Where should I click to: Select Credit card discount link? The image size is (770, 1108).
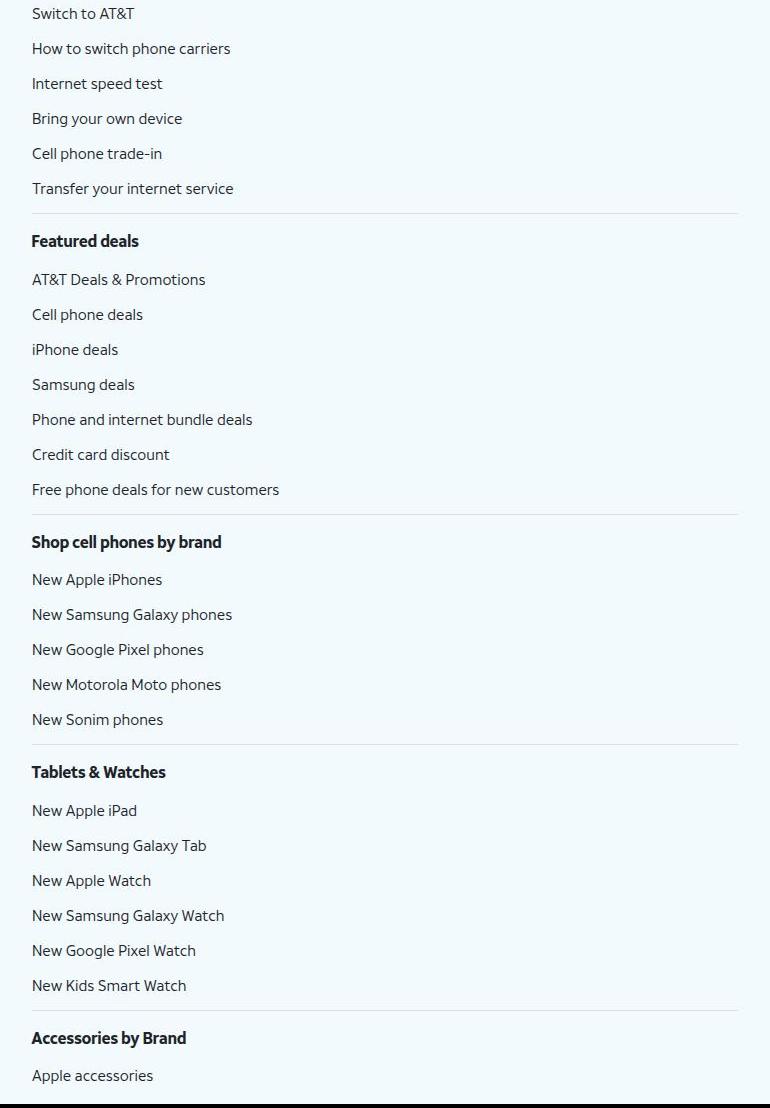(x=100, y=455)
